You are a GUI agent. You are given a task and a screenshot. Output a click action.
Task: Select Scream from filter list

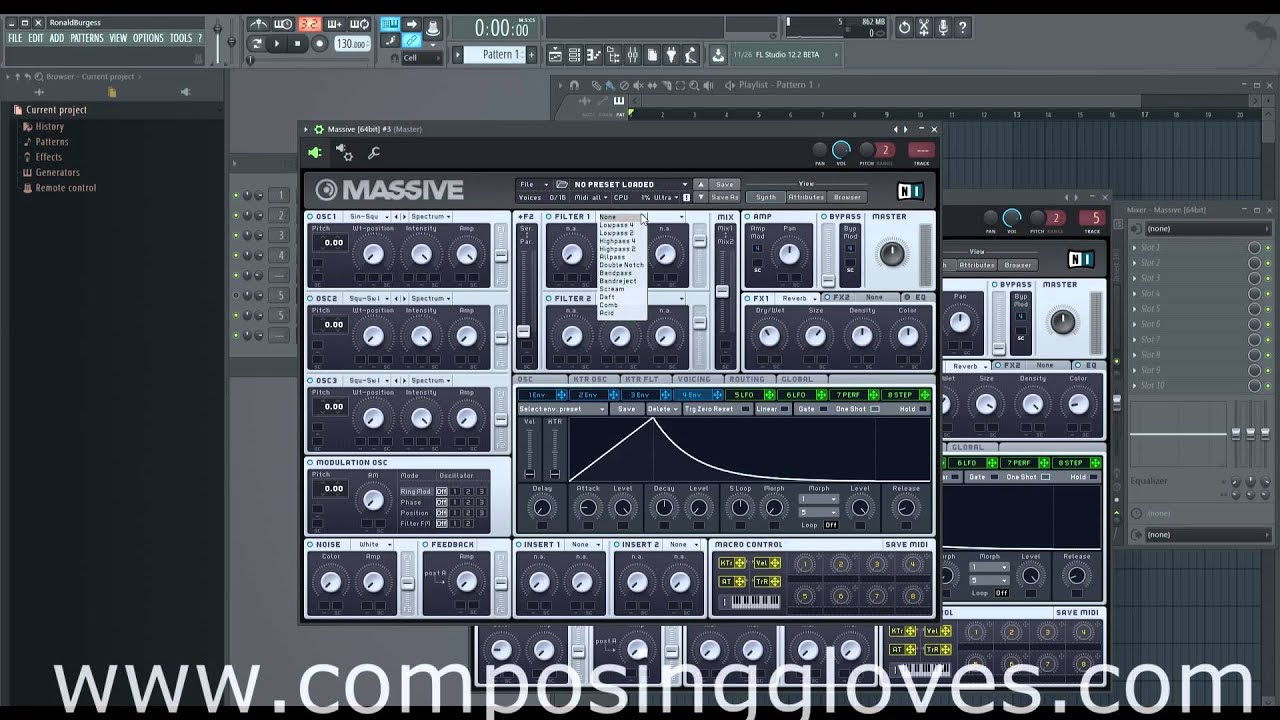[x=612, y=289]
